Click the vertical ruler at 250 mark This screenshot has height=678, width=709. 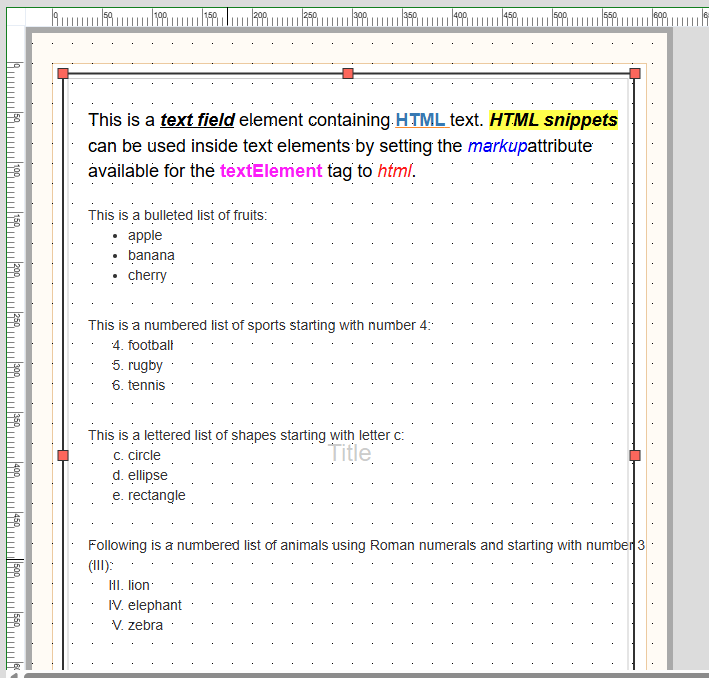coord(15,320)
